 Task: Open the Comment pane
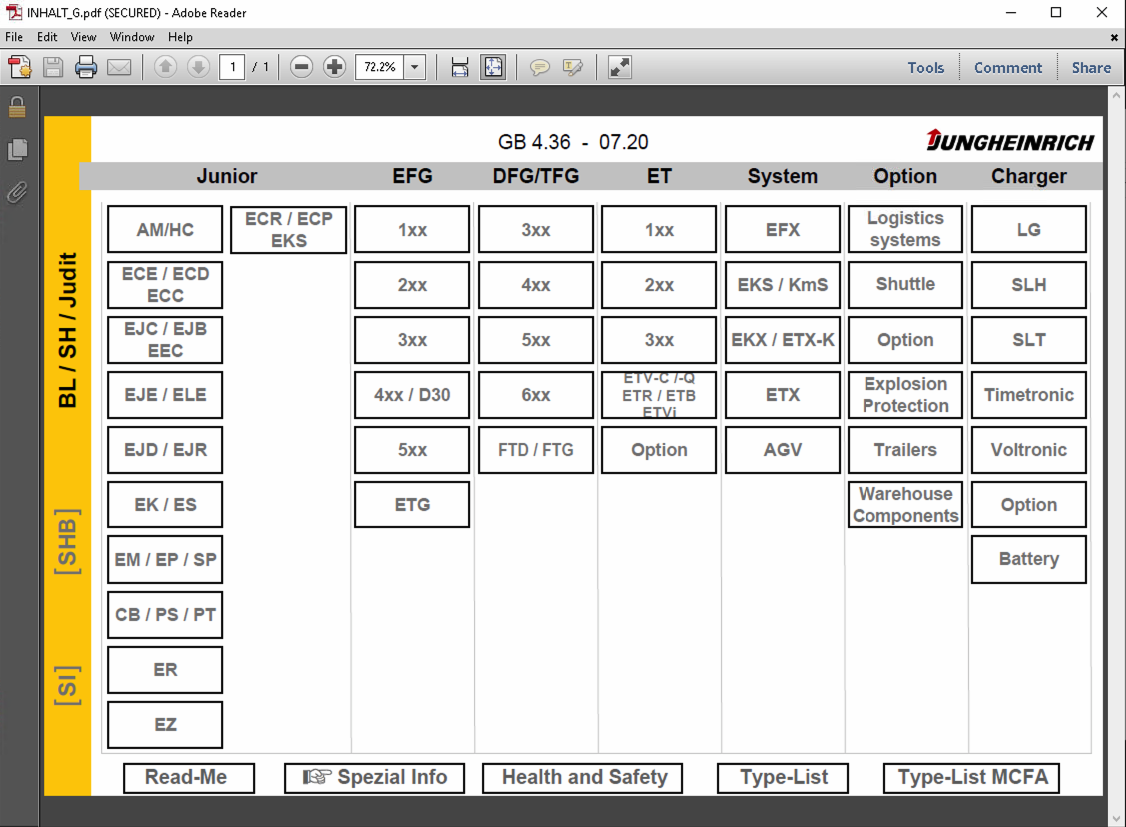[1008, 67]
